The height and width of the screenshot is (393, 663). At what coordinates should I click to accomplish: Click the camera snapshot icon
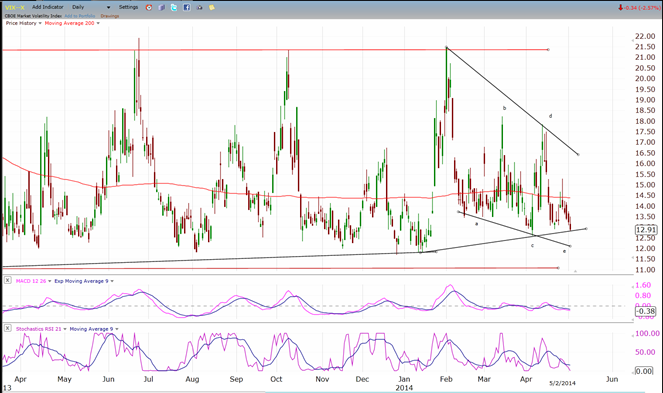(199, 8)
